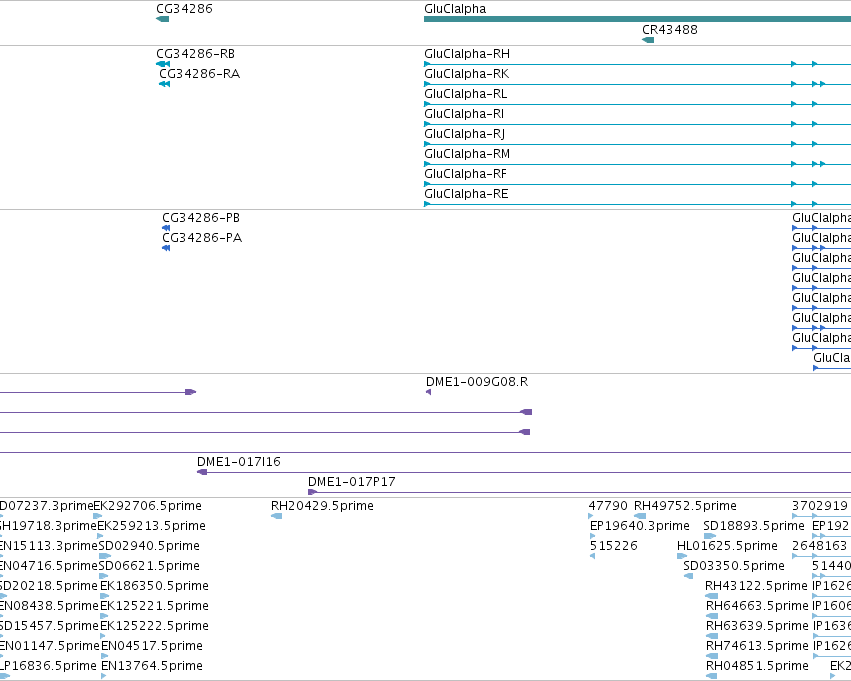Select BAC clone DME1-017P17 label
This screenshot has width=851, height=681.
click(x=351, y=482)
